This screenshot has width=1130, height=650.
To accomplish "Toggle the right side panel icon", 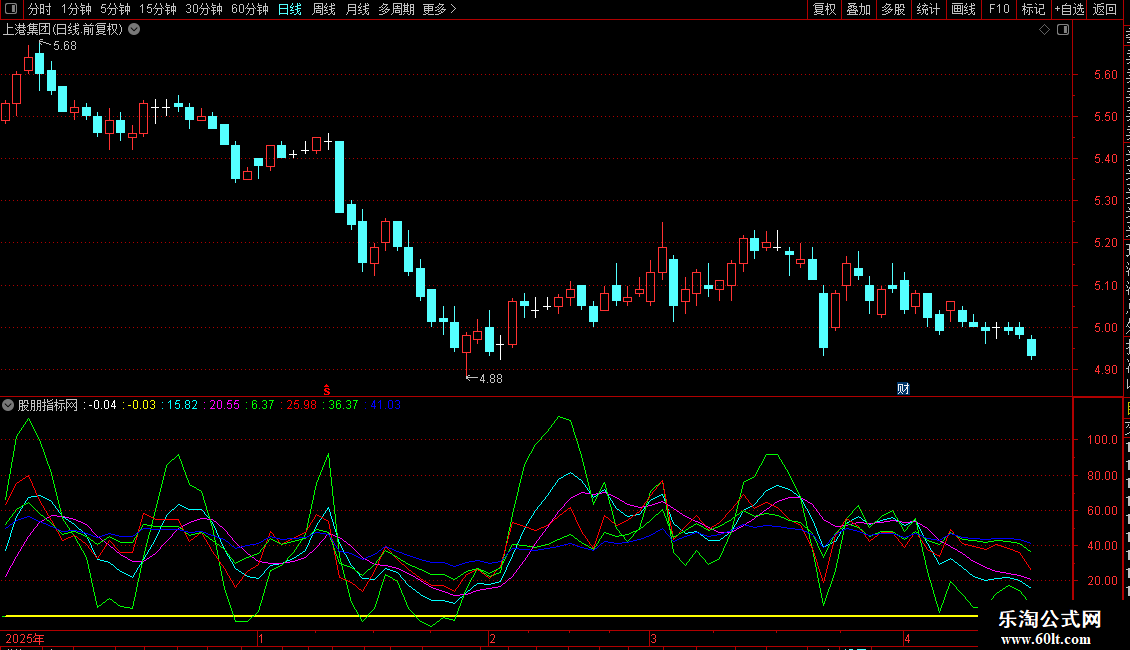I will coord(1063,30).
